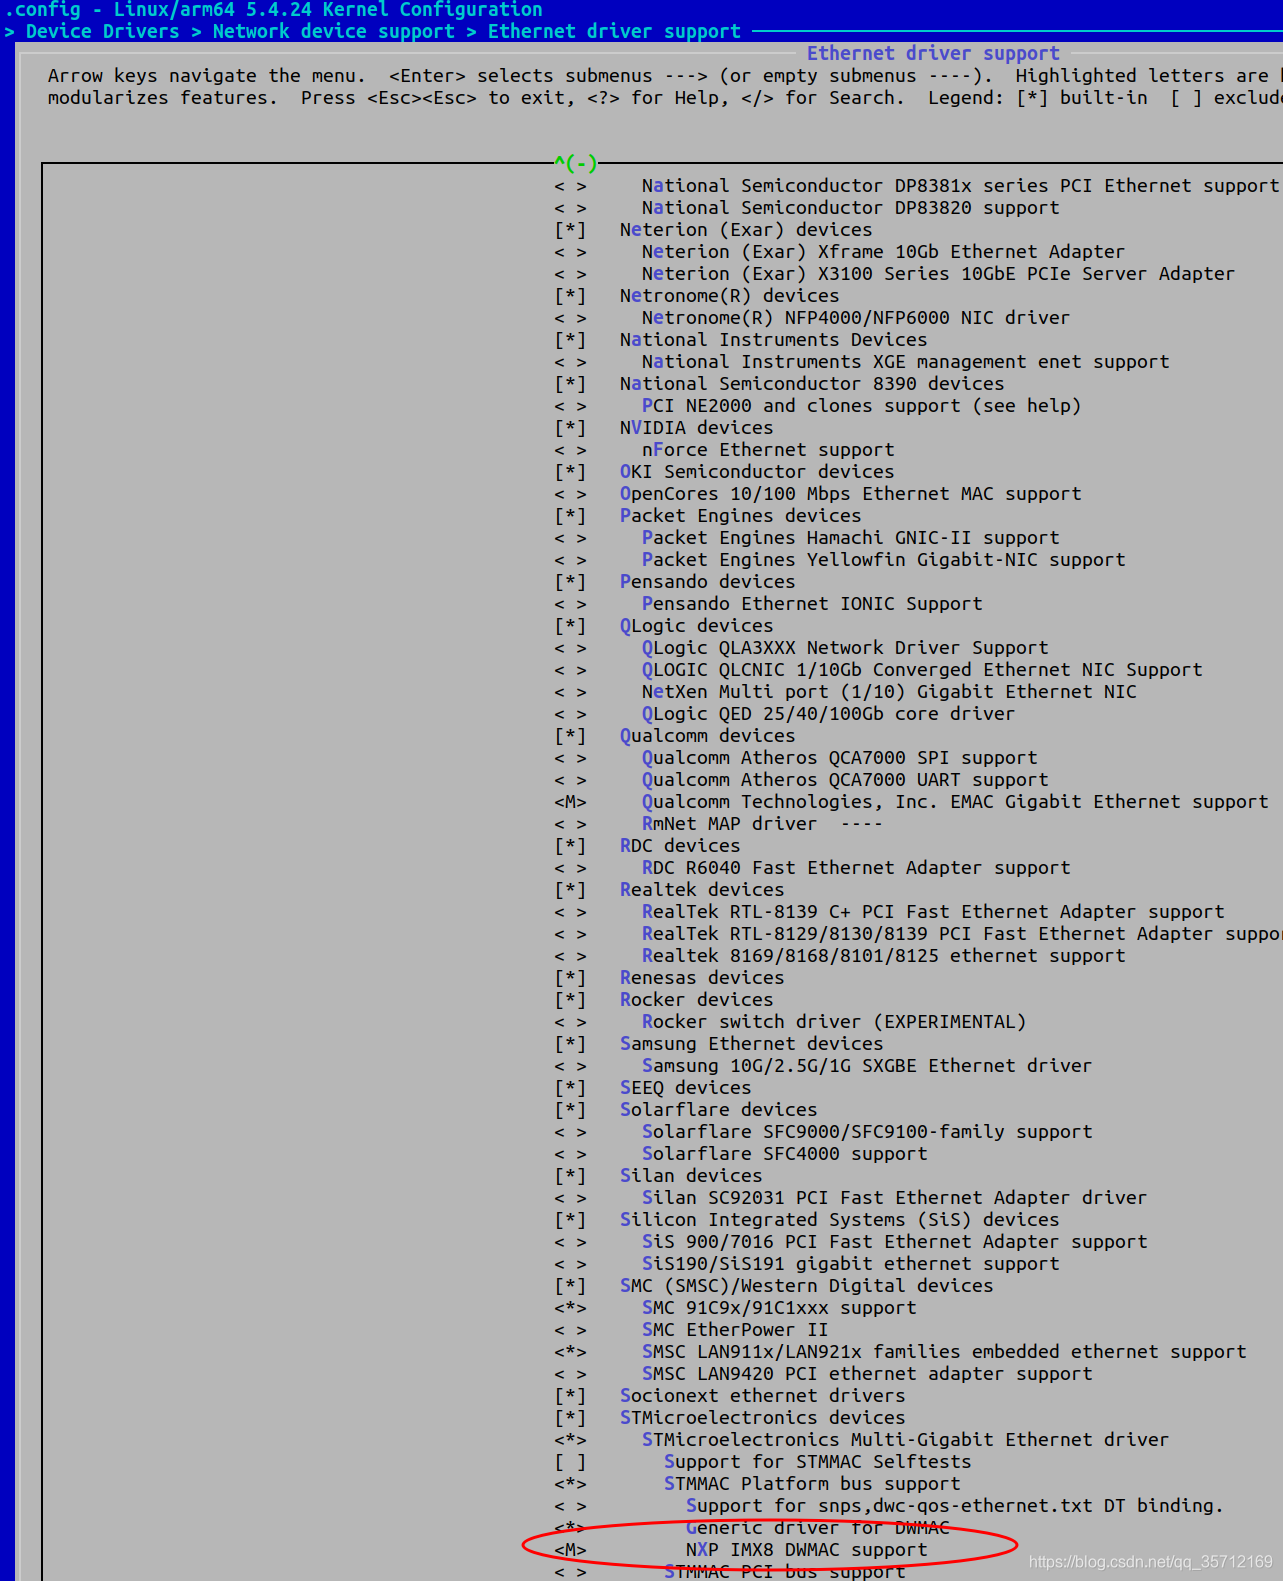Toggle National Instruments Devices checkbox
This screenshot has width=1283, height=1581.
tap(571, 340)
